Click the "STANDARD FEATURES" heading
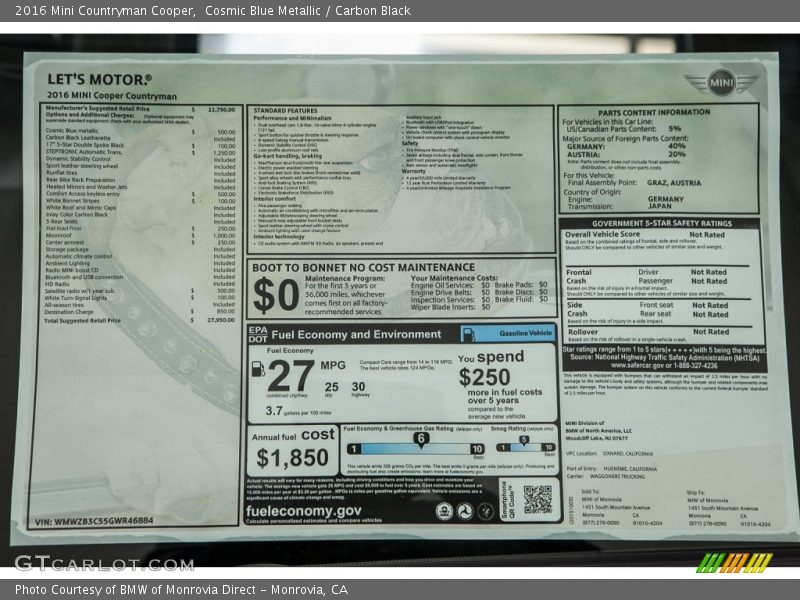This screenshot has width=800, height=600. pos(285,111)
